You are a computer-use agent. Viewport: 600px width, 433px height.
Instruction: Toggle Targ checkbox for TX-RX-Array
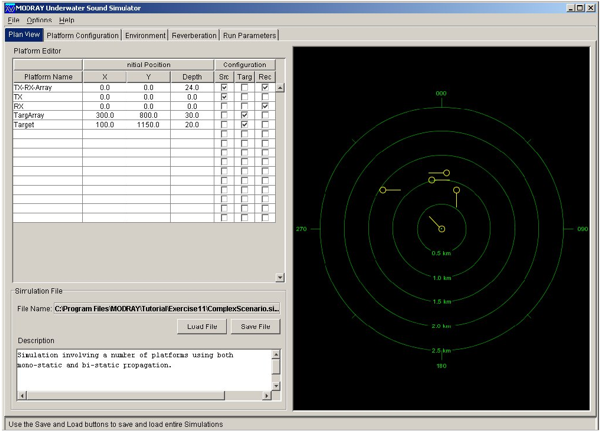(x=245, y=87)
